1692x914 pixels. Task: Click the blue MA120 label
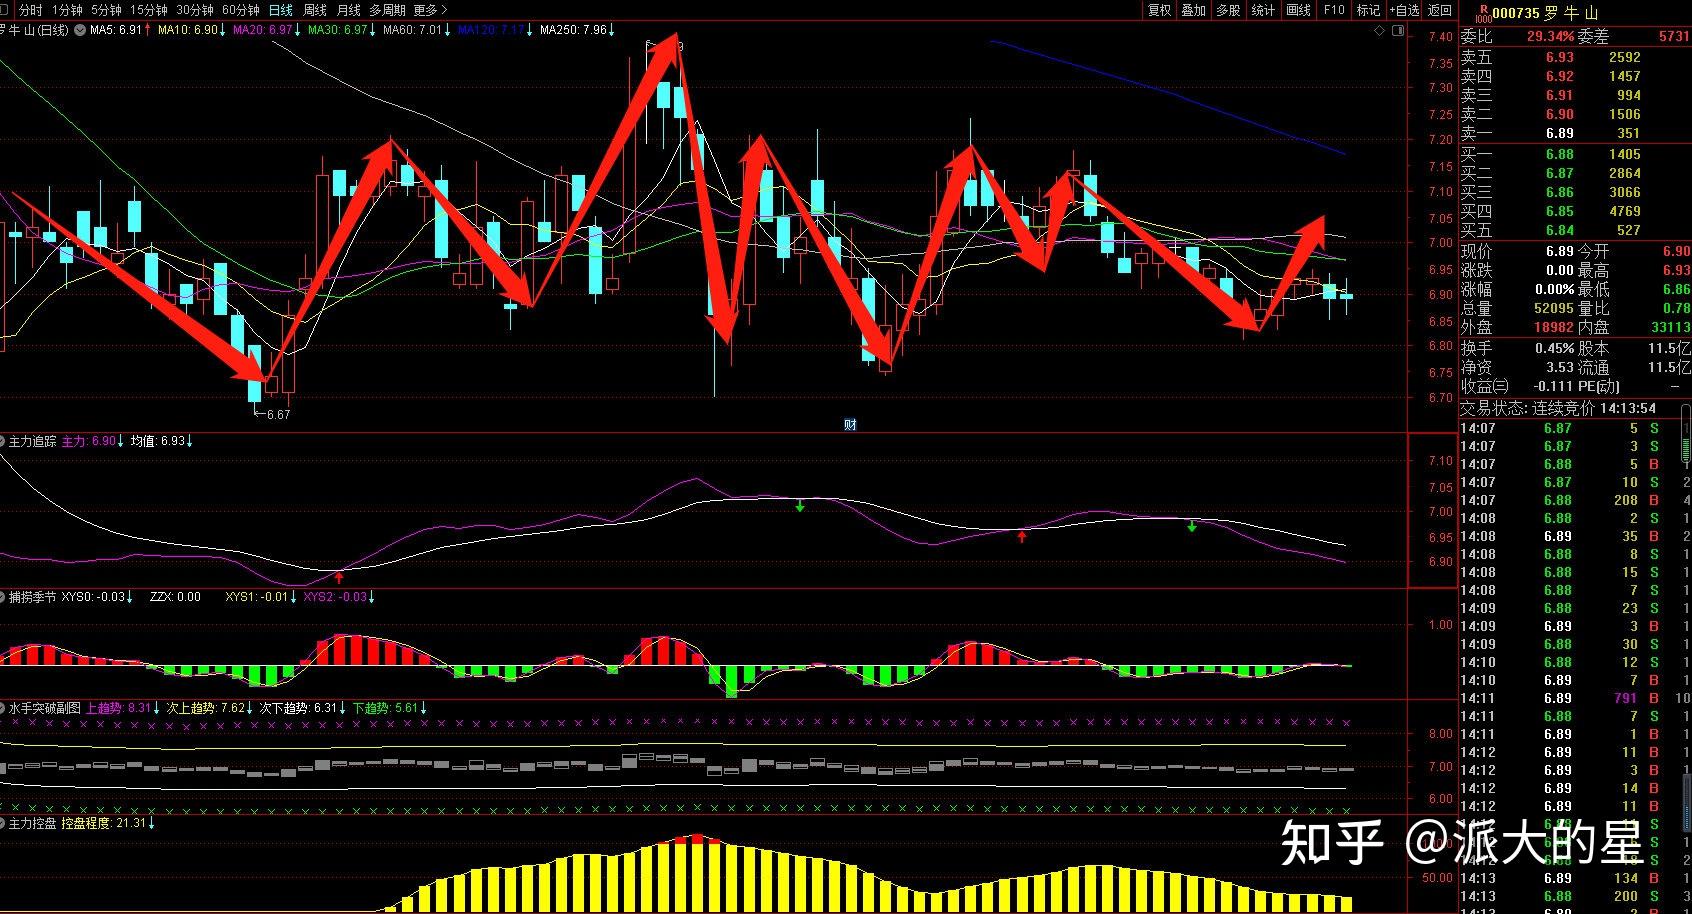pyautogui.click(x=490, y=30)
